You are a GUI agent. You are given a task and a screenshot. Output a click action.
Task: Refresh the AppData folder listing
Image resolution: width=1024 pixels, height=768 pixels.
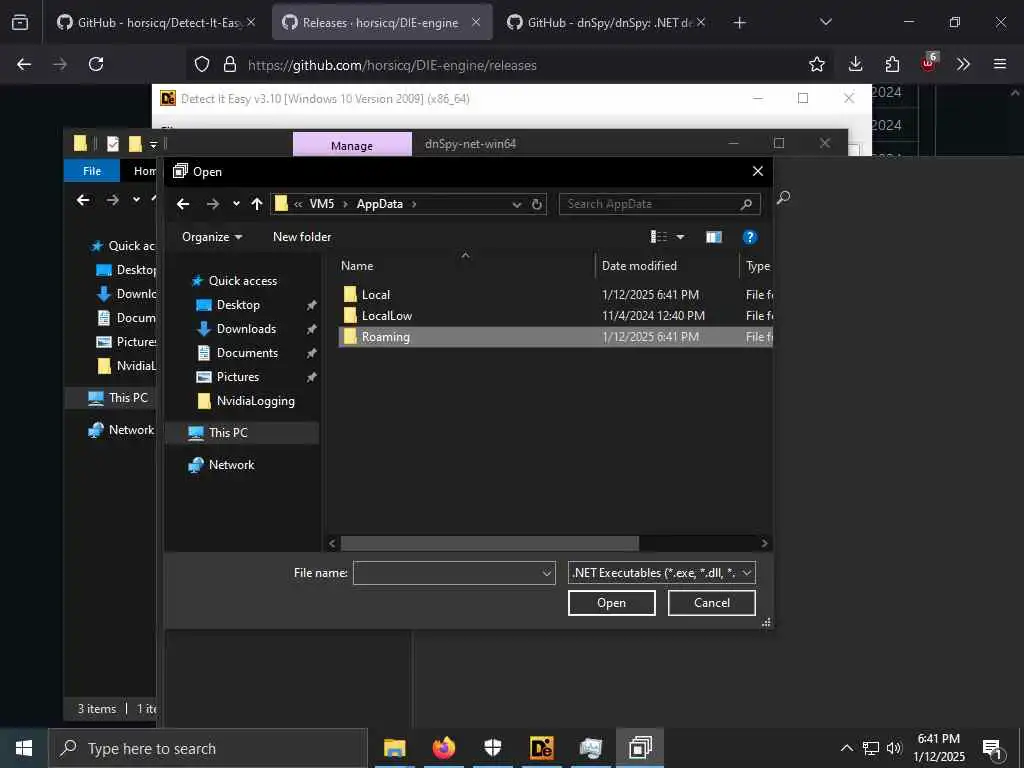[x=537, y=204]
